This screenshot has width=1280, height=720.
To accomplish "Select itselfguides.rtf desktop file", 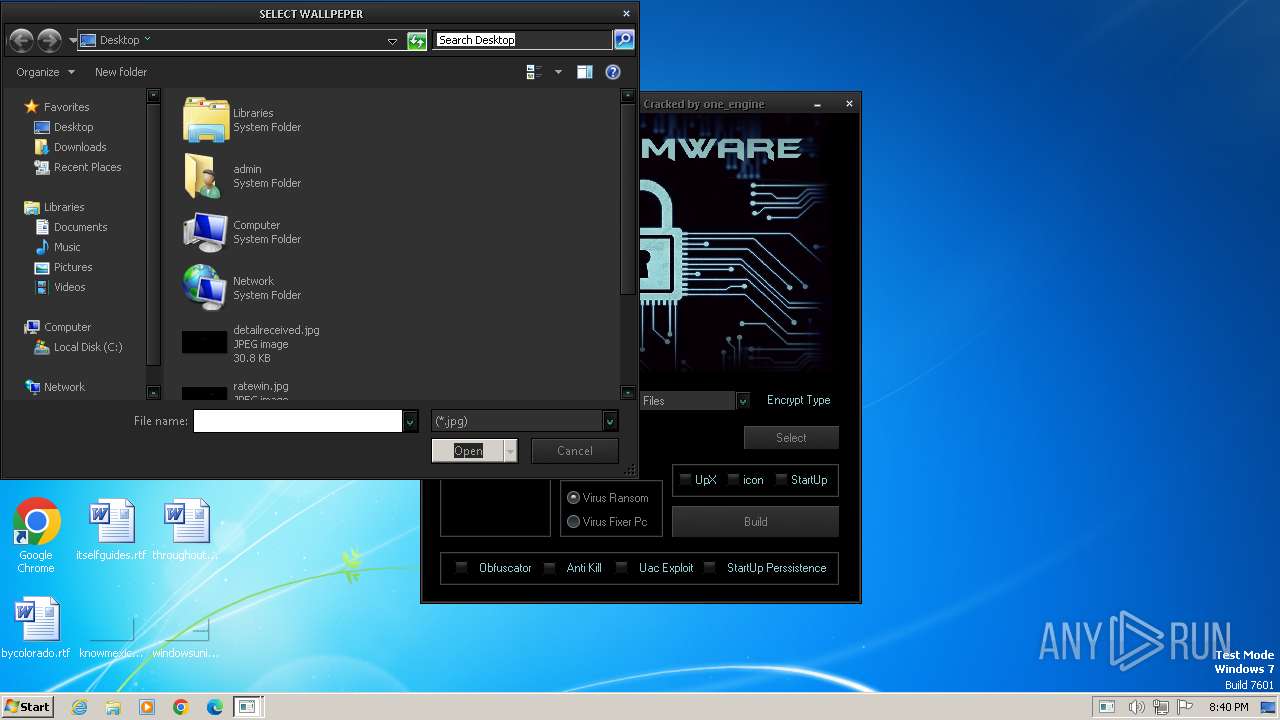I will [111, 530].
